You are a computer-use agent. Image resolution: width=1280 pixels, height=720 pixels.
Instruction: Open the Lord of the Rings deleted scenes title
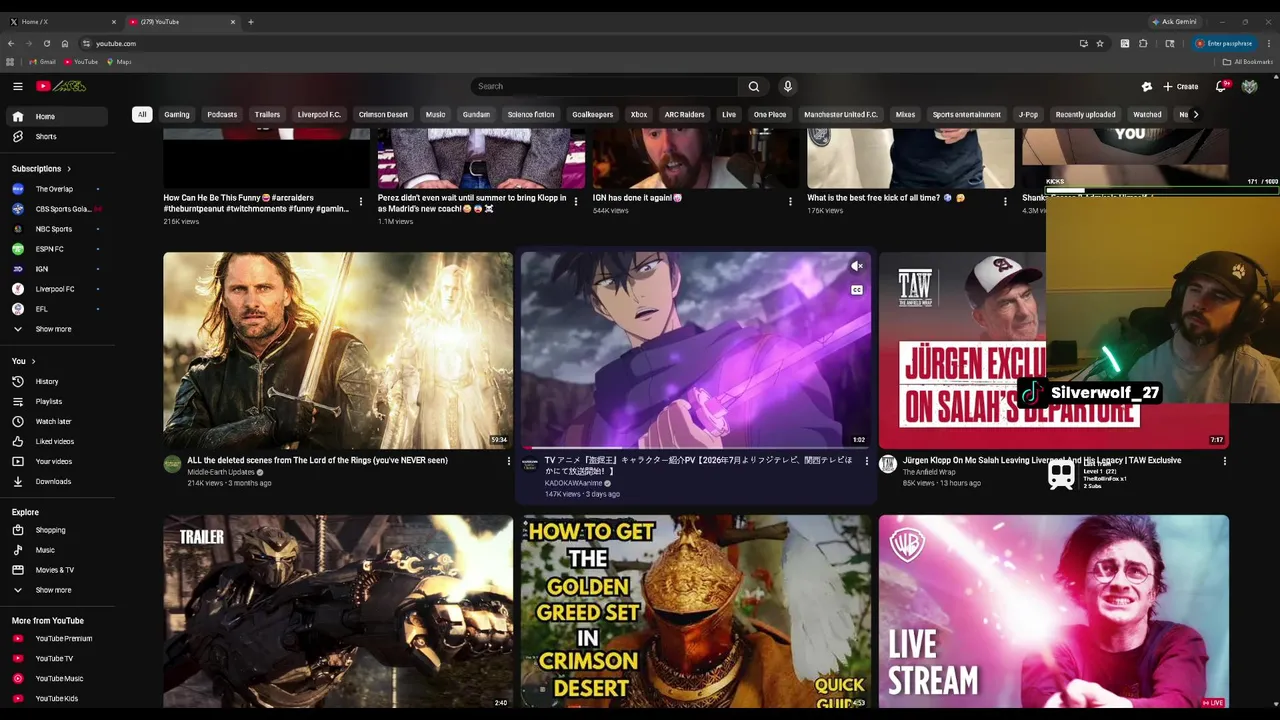pyautogui.click(x=317, y=460)
